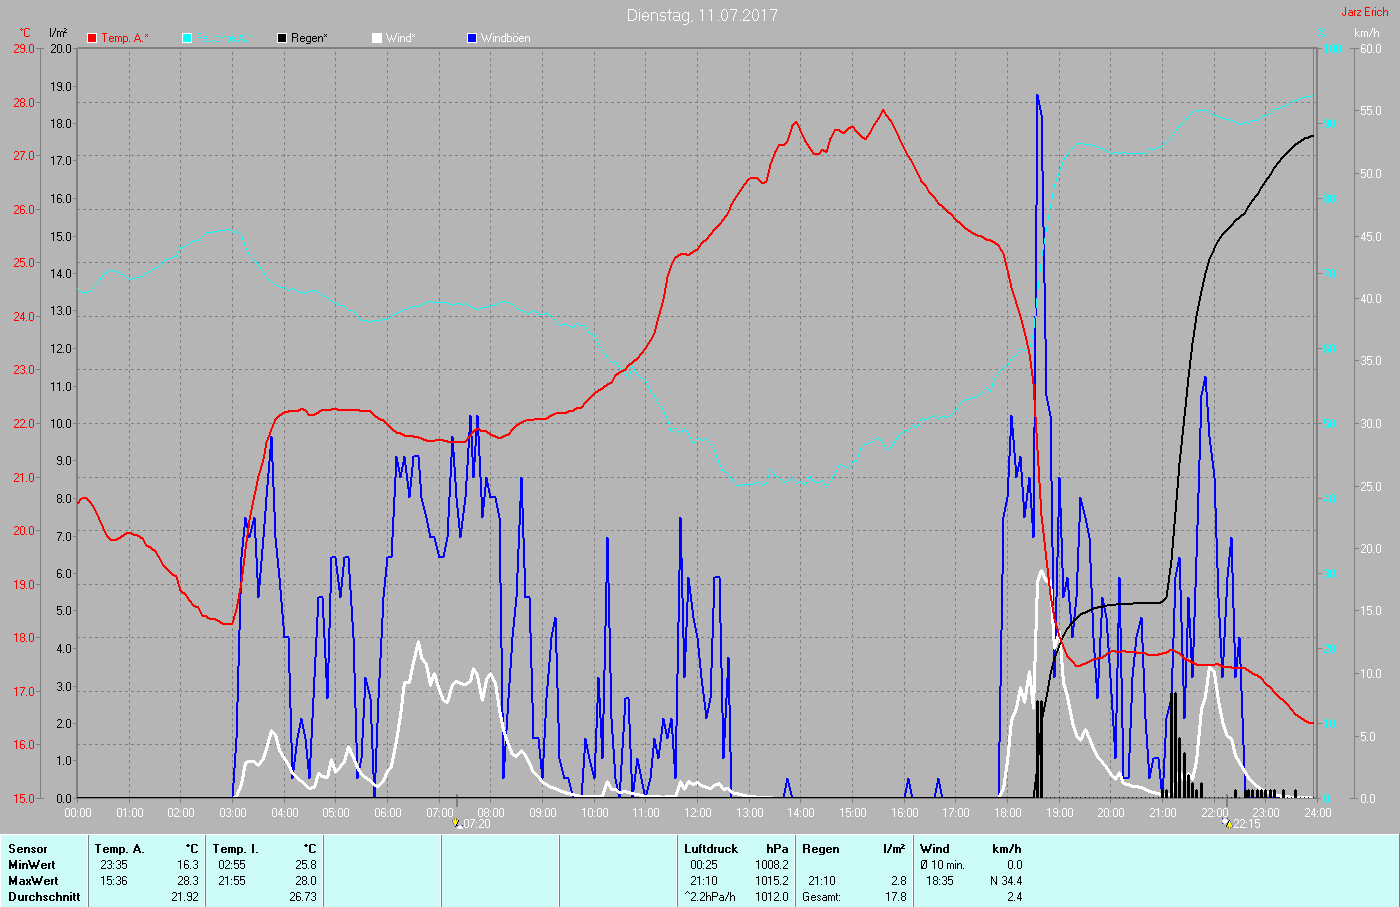The height and width of the screenshot is (907, 1400).
Task: Click the chart title Dienstag, 11.07.2017
Action: [701, 15]
